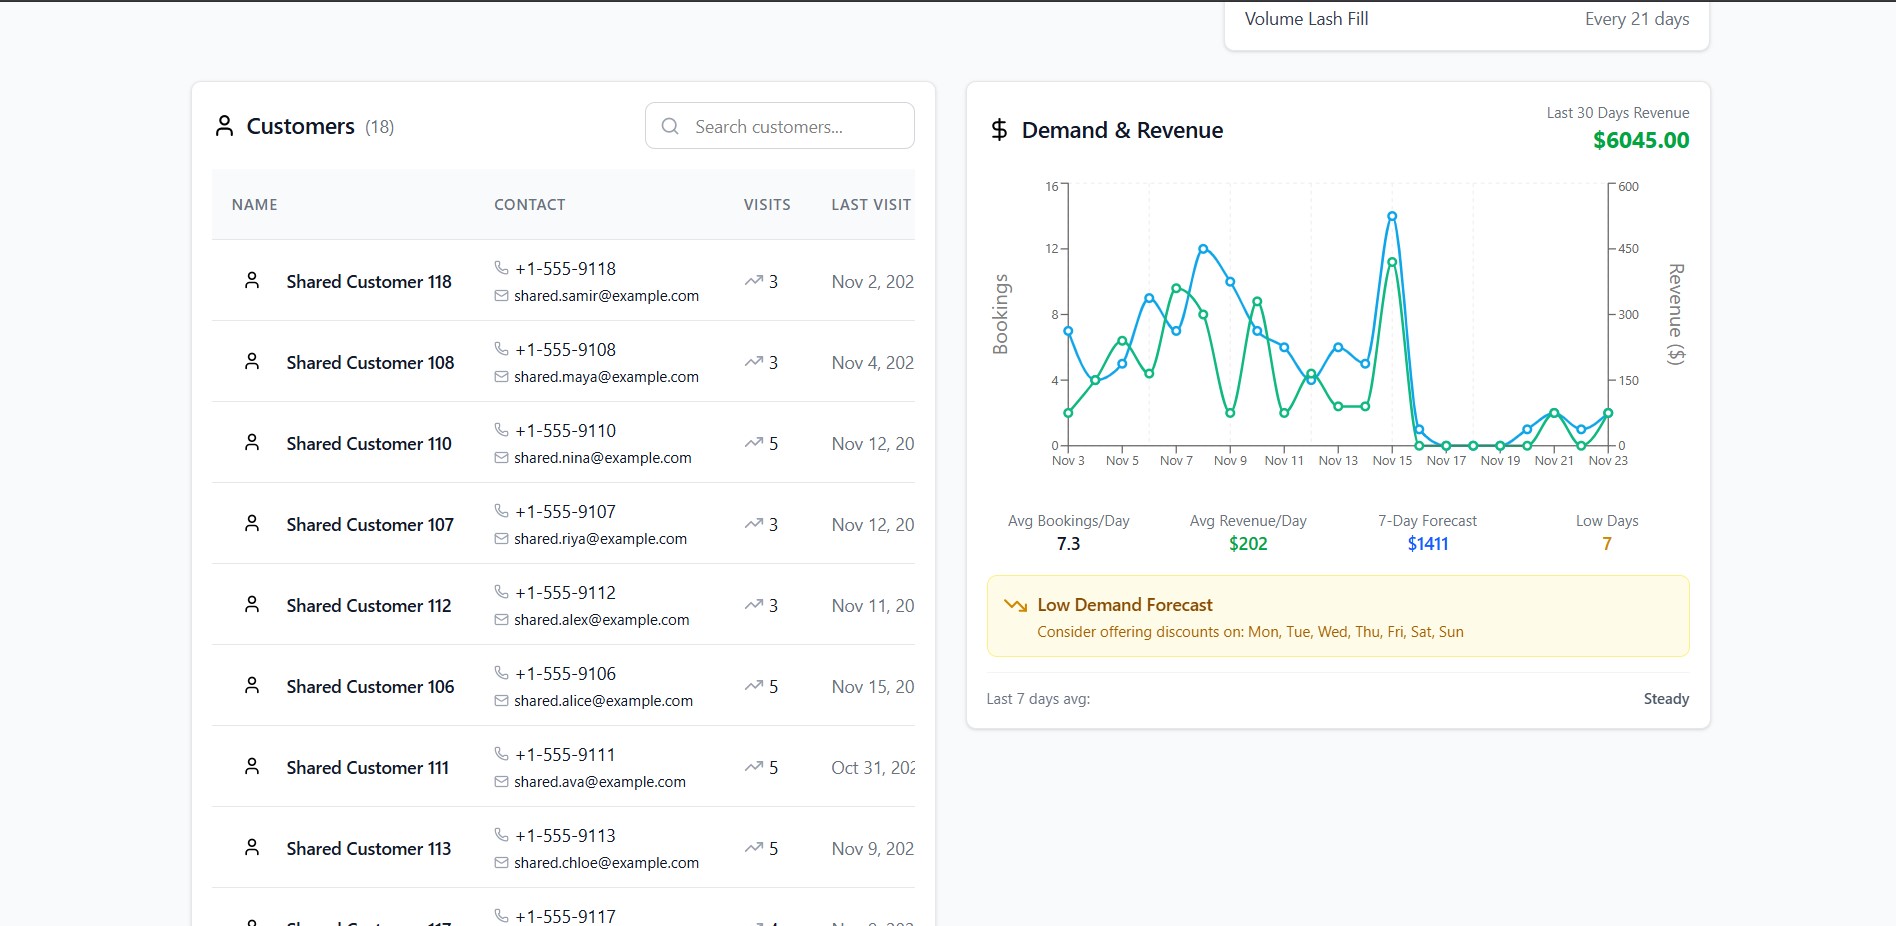Click the Low Demand Forecast heading
Screen dimensions: 1896x926
pyautogui.click(x=1125, y=605)
